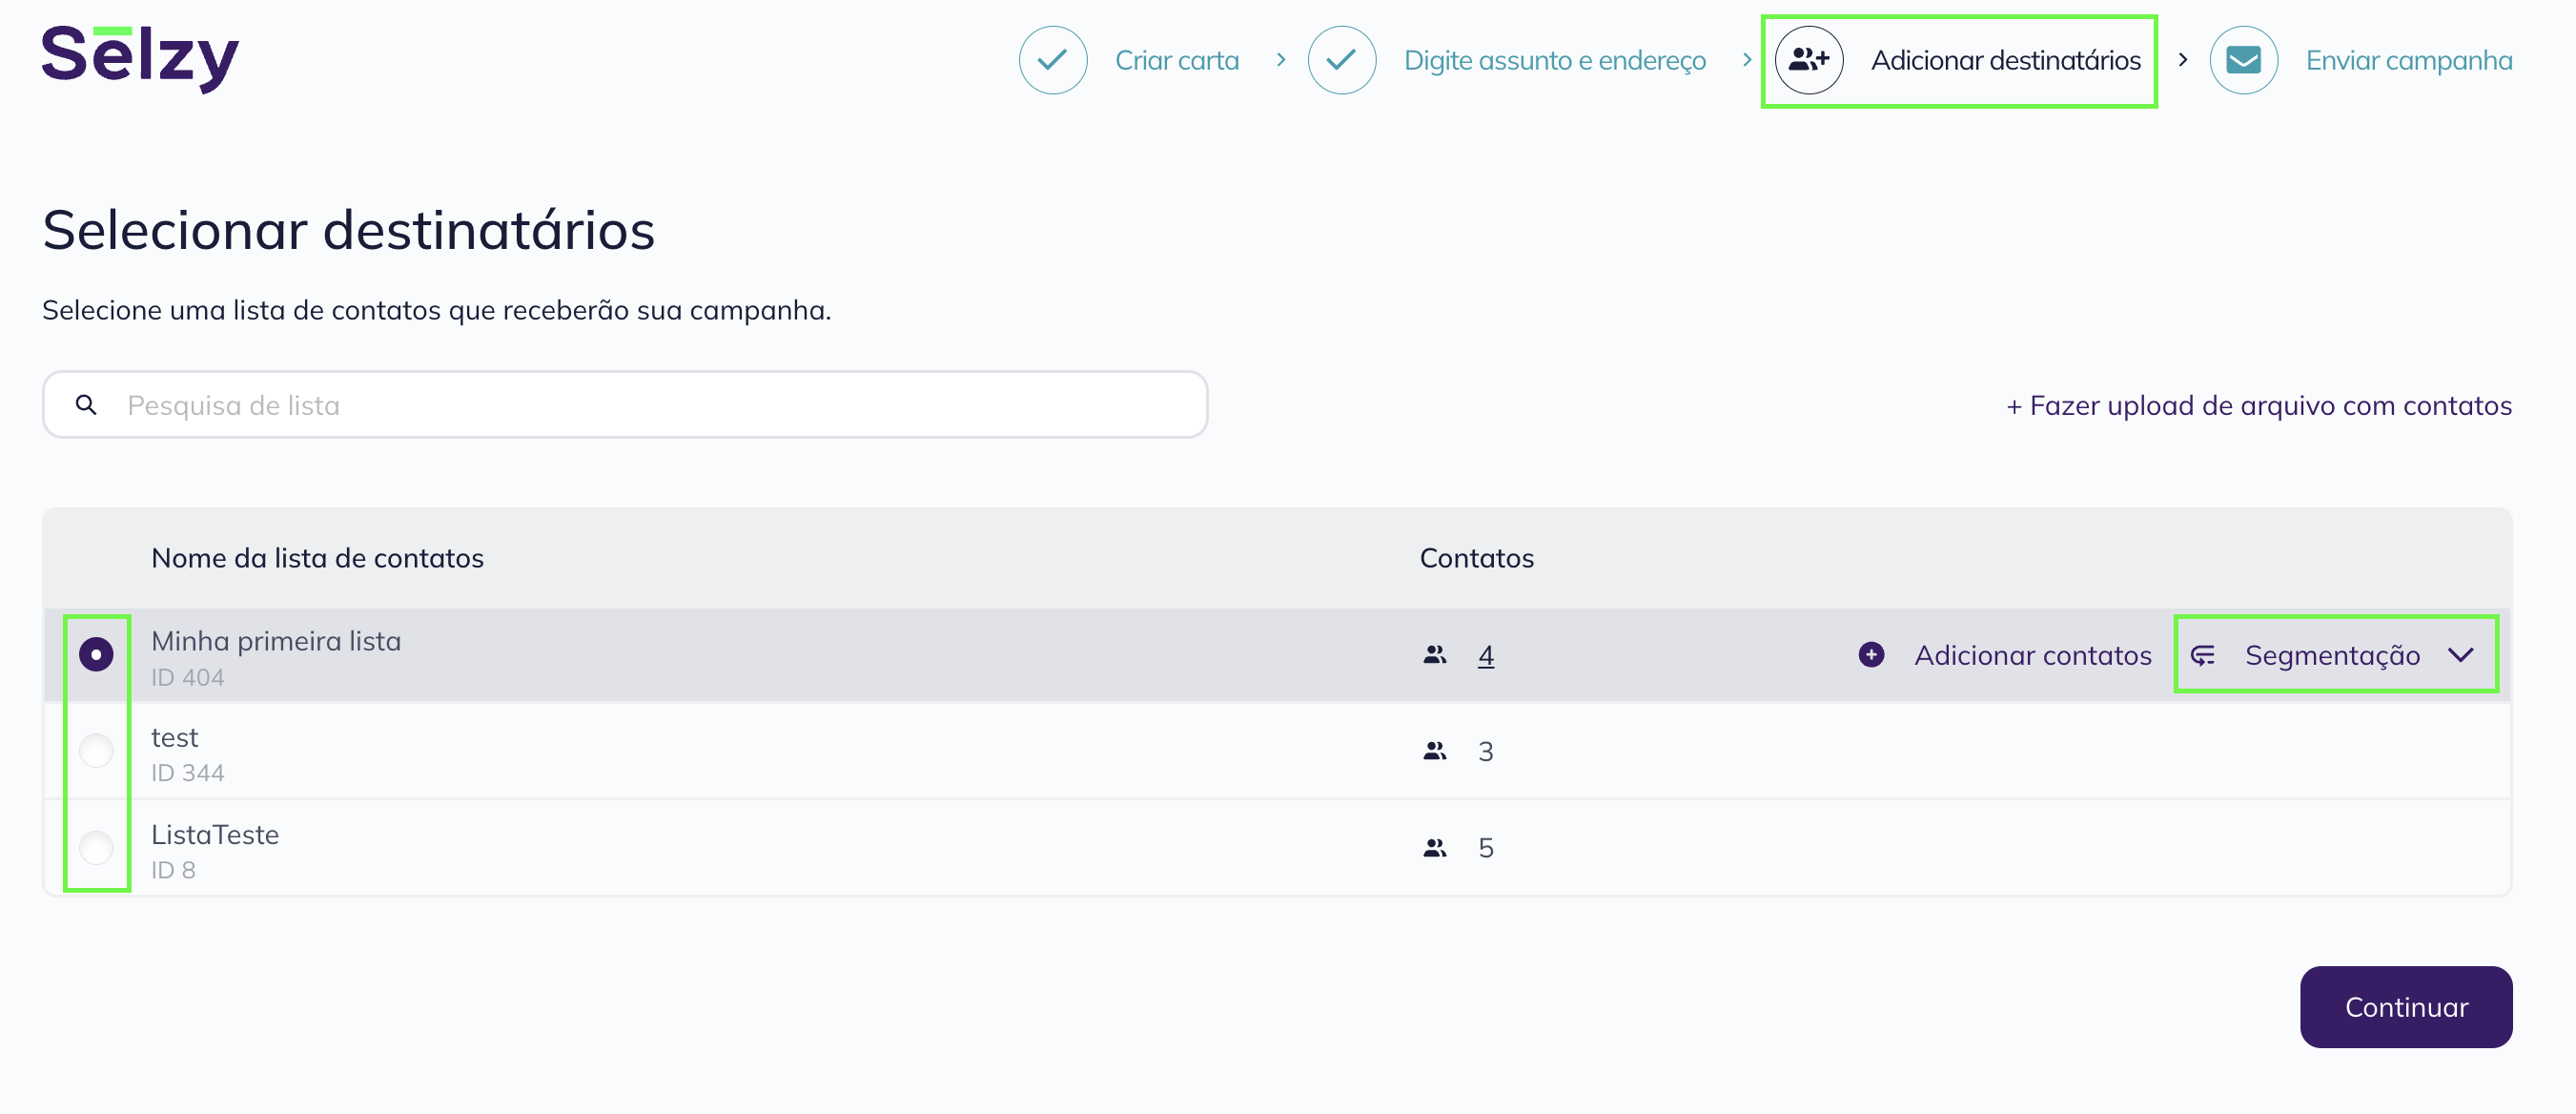Focus the Pesquisa de lista search field
Image resolution: width=2576 pixels, height=1114 pixels.
[625, 405]
